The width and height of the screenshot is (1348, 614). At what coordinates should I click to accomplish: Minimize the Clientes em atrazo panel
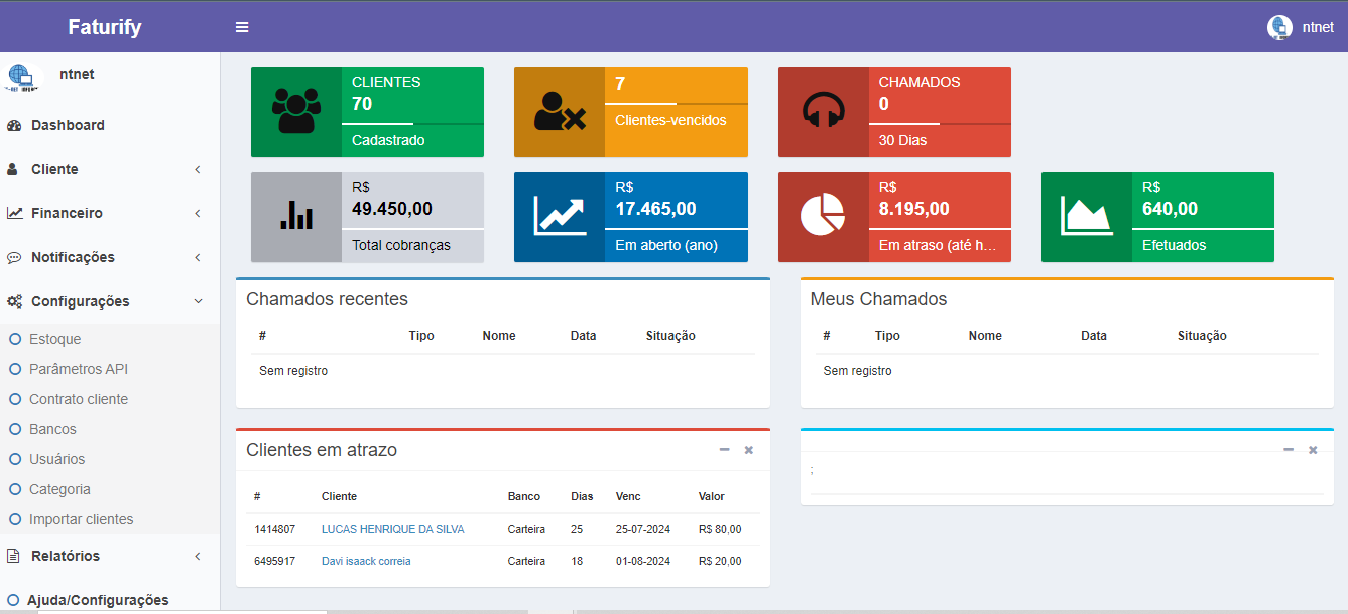(724, 450)
